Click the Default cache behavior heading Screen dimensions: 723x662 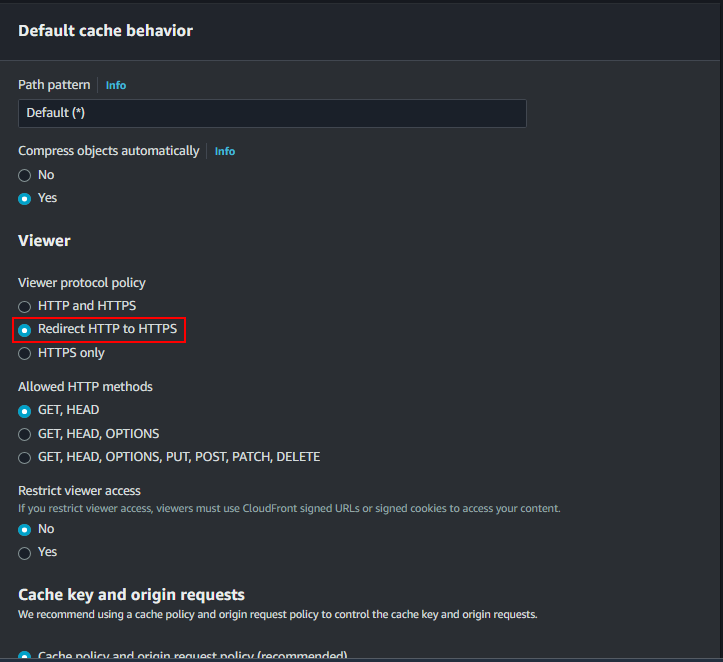[x=105, y=31]
